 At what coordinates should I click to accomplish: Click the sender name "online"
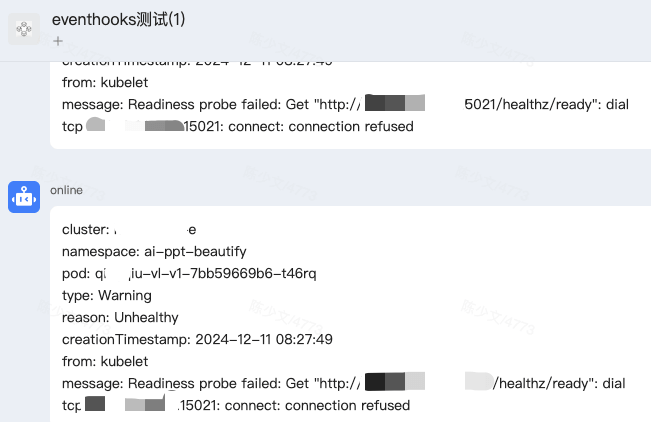tap(66, 190)
